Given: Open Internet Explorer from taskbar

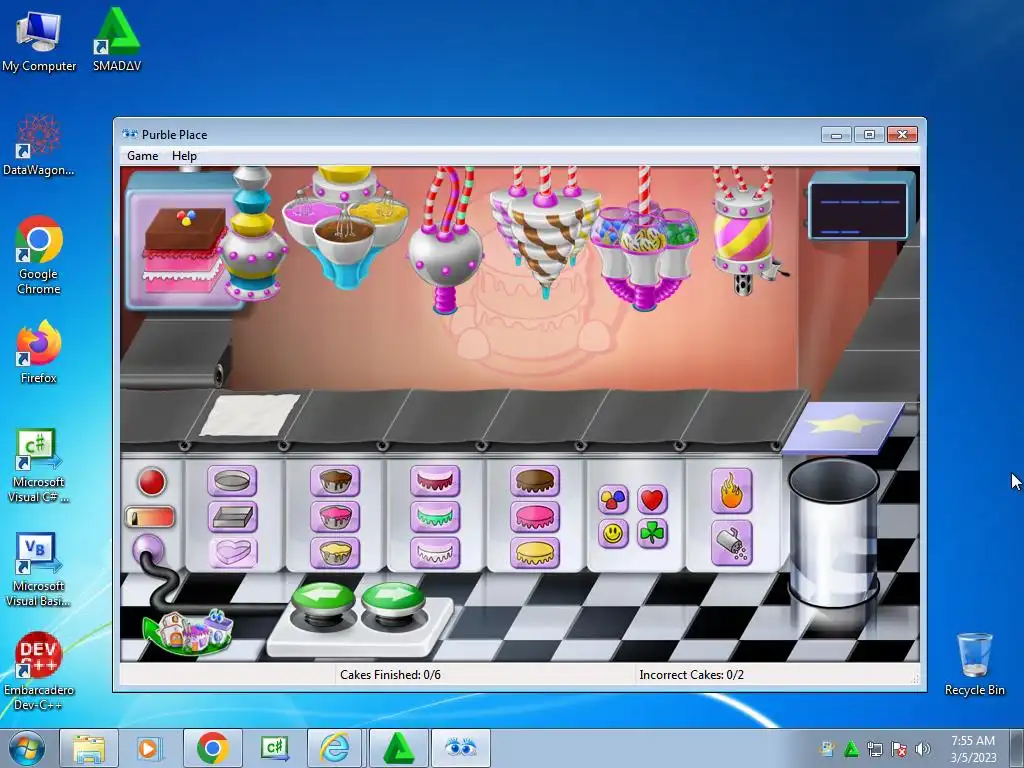Looking at the screenshot, I should pos(334,748).
